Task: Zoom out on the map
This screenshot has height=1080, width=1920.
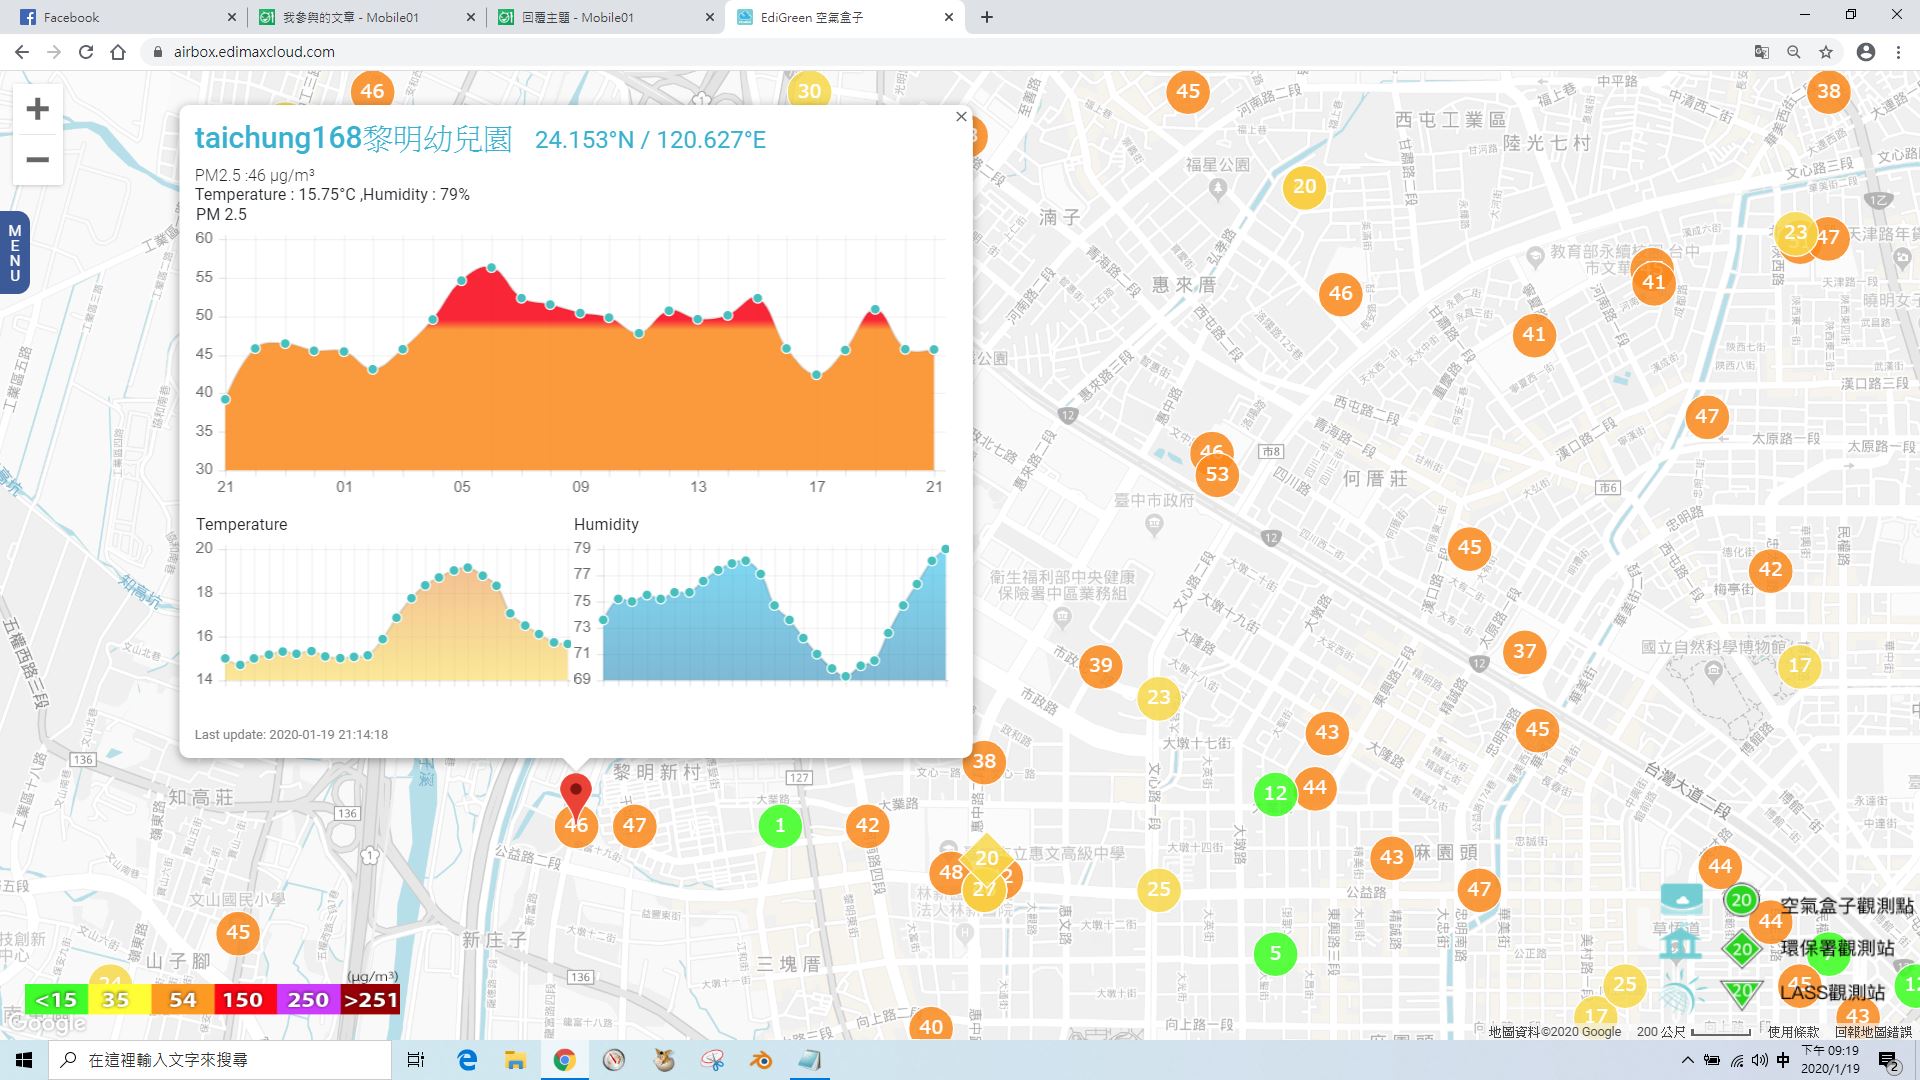Action: (x=37, y=160)
